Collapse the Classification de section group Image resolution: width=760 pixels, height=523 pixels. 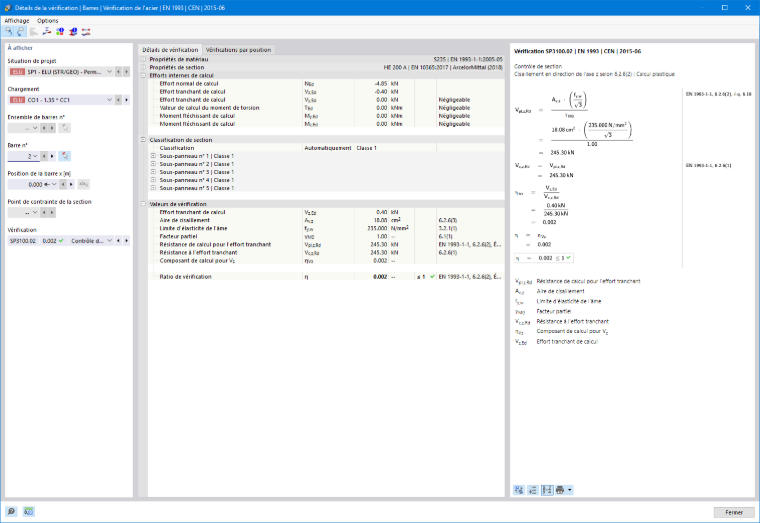tap(143, 140)
